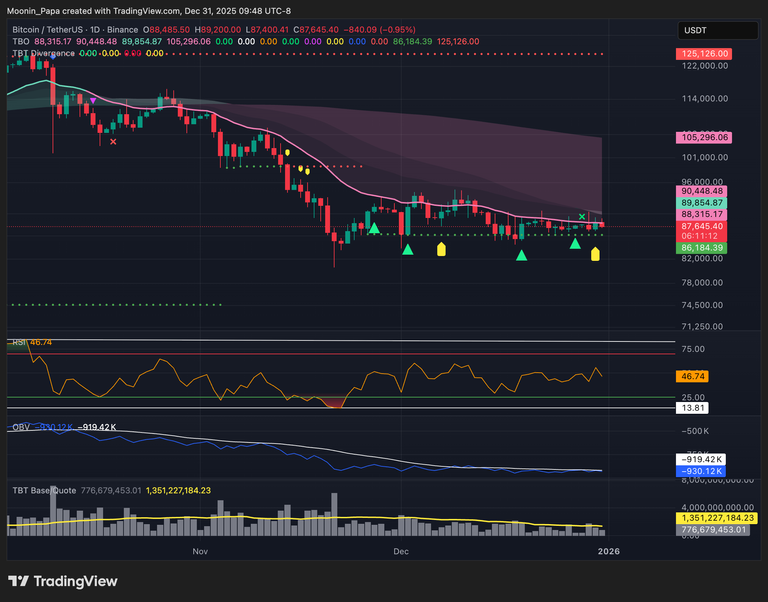
Task: Select the RSI indicator legend label
Action: pyautogui.click(x=19, y=342)
